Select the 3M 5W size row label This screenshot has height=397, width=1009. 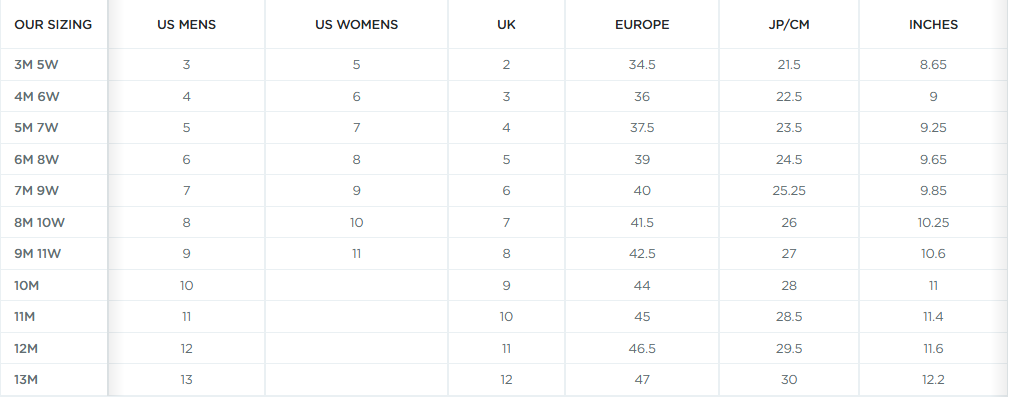[36, 64]
